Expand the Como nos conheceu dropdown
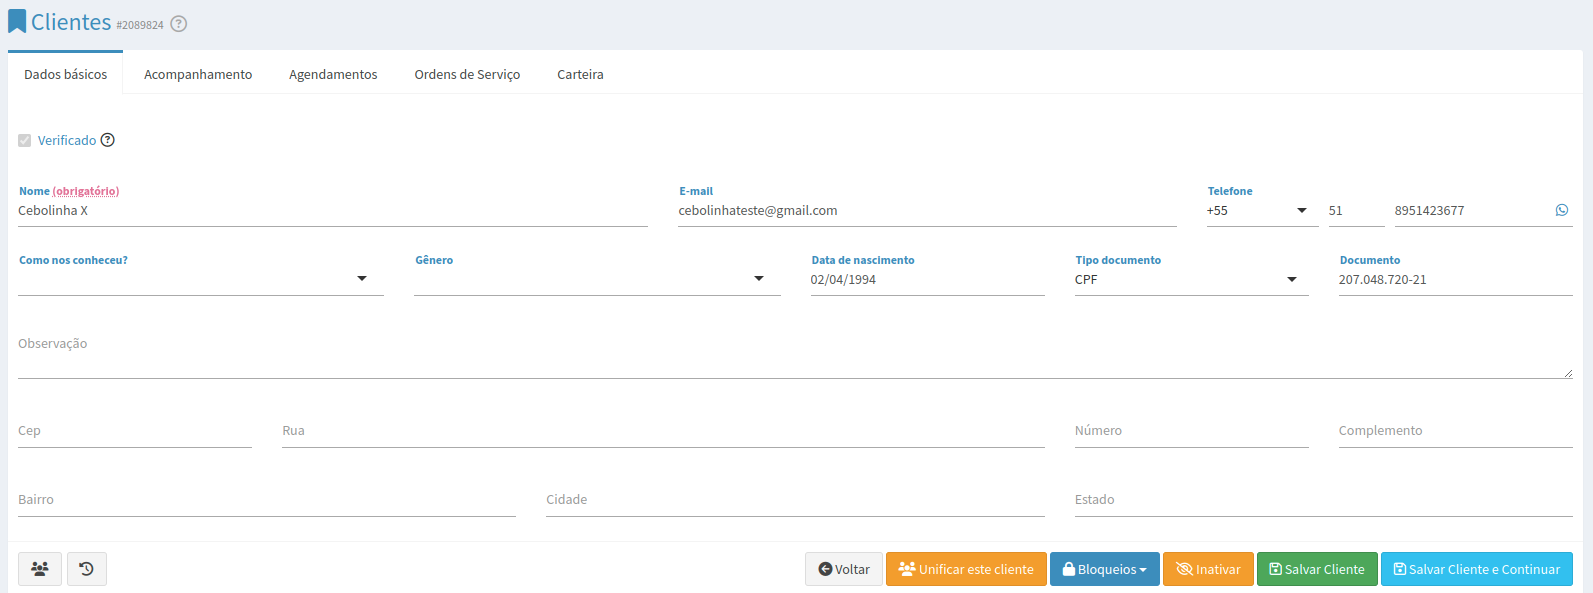Viewport: 1593px width, 593px height. pos(201,279)
